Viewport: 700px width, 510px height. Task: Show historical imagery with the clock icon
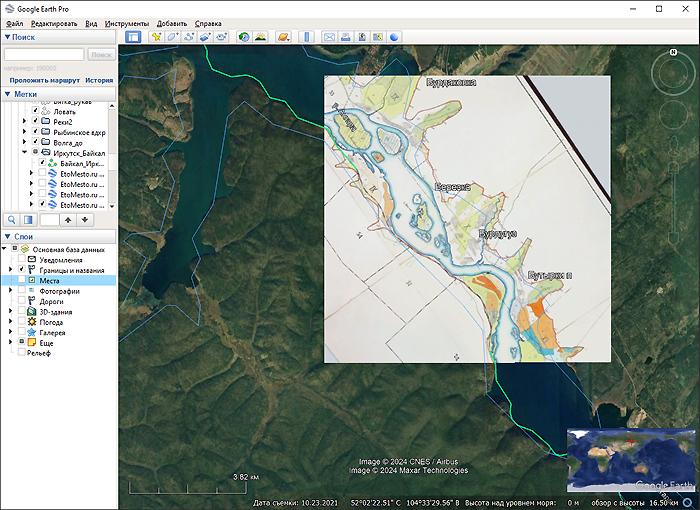coord(244,37)
